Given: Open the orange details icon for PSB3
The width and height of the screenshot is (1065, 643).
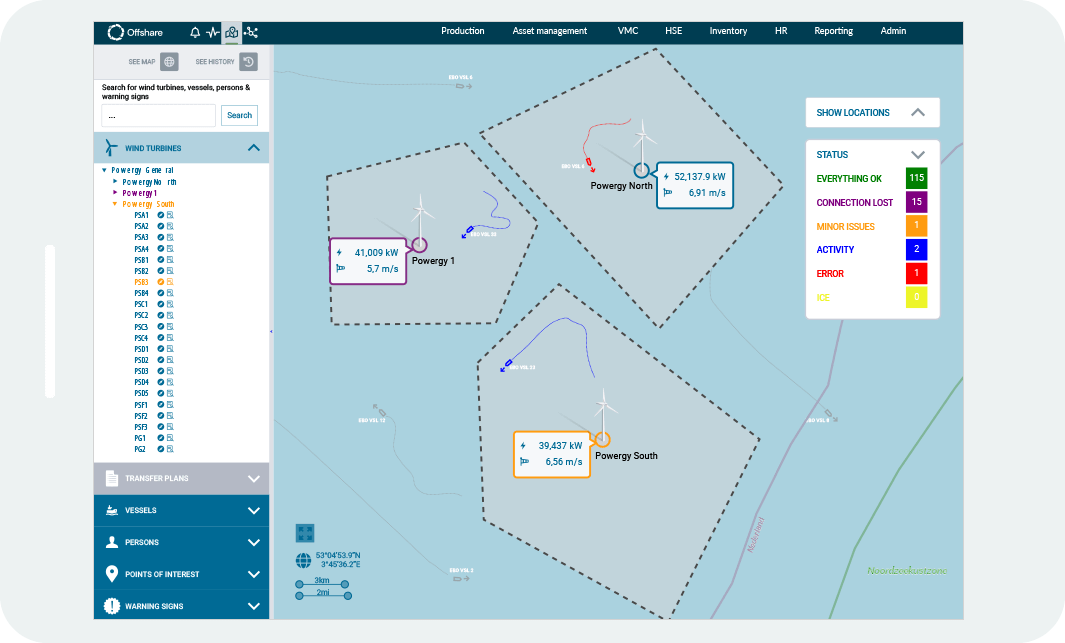Looking at the screenshot, I should (170, 282).
